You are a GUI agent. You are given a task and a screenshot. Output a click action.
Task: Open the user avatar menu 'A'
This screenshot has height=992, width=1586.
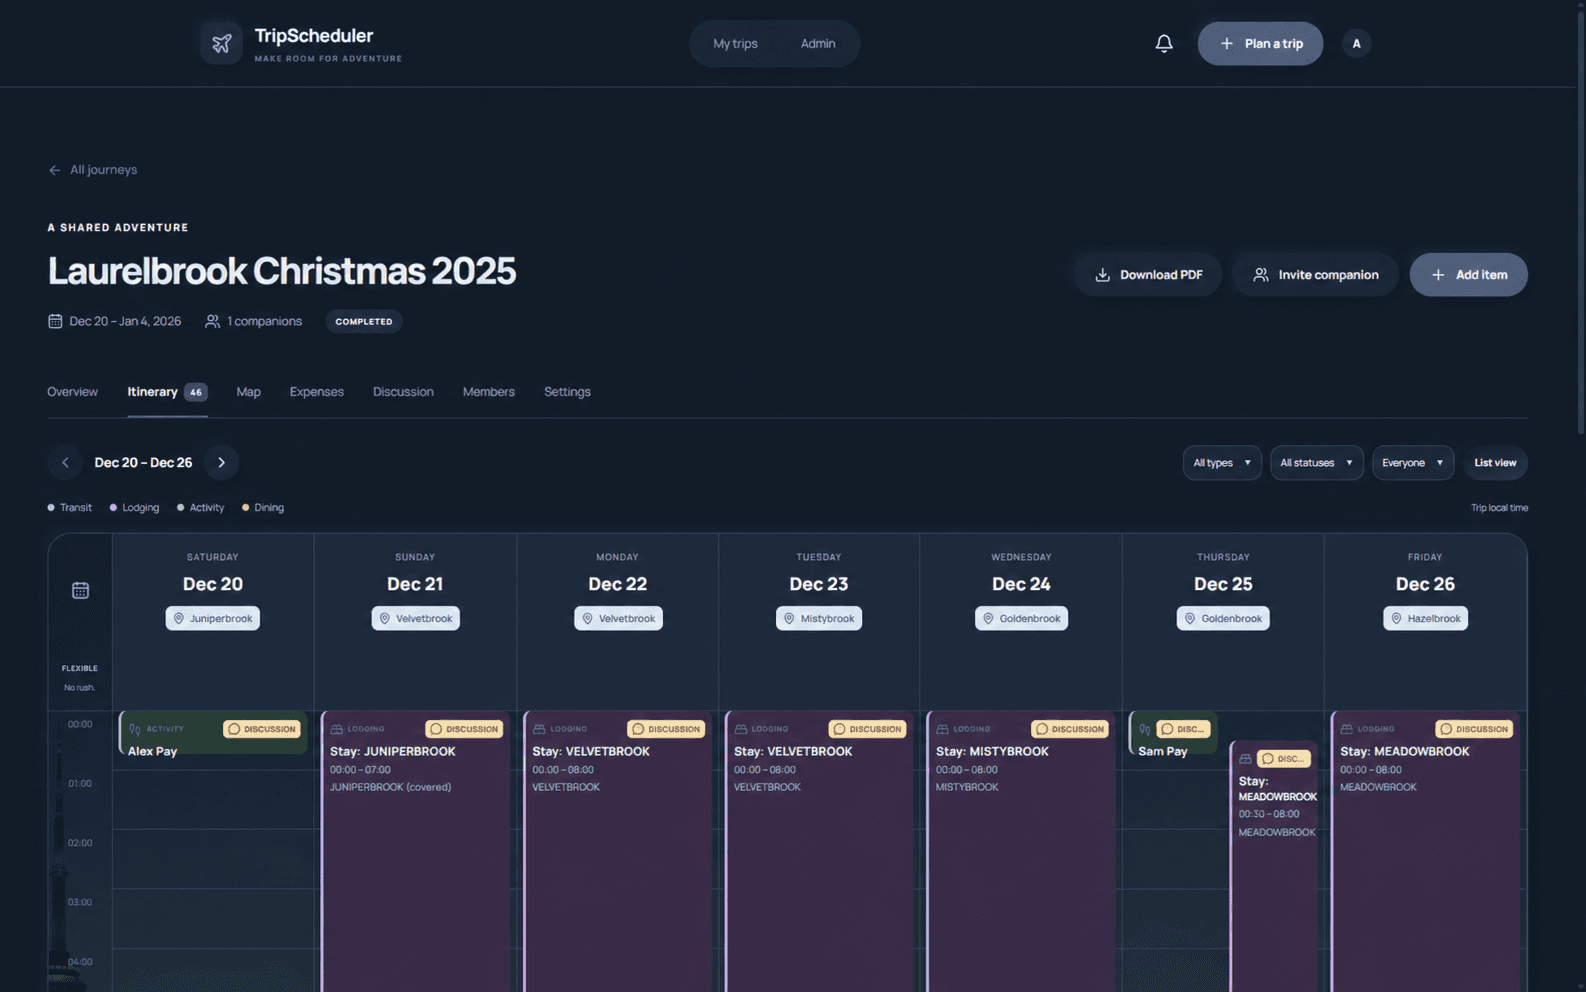coord(1356,43)
